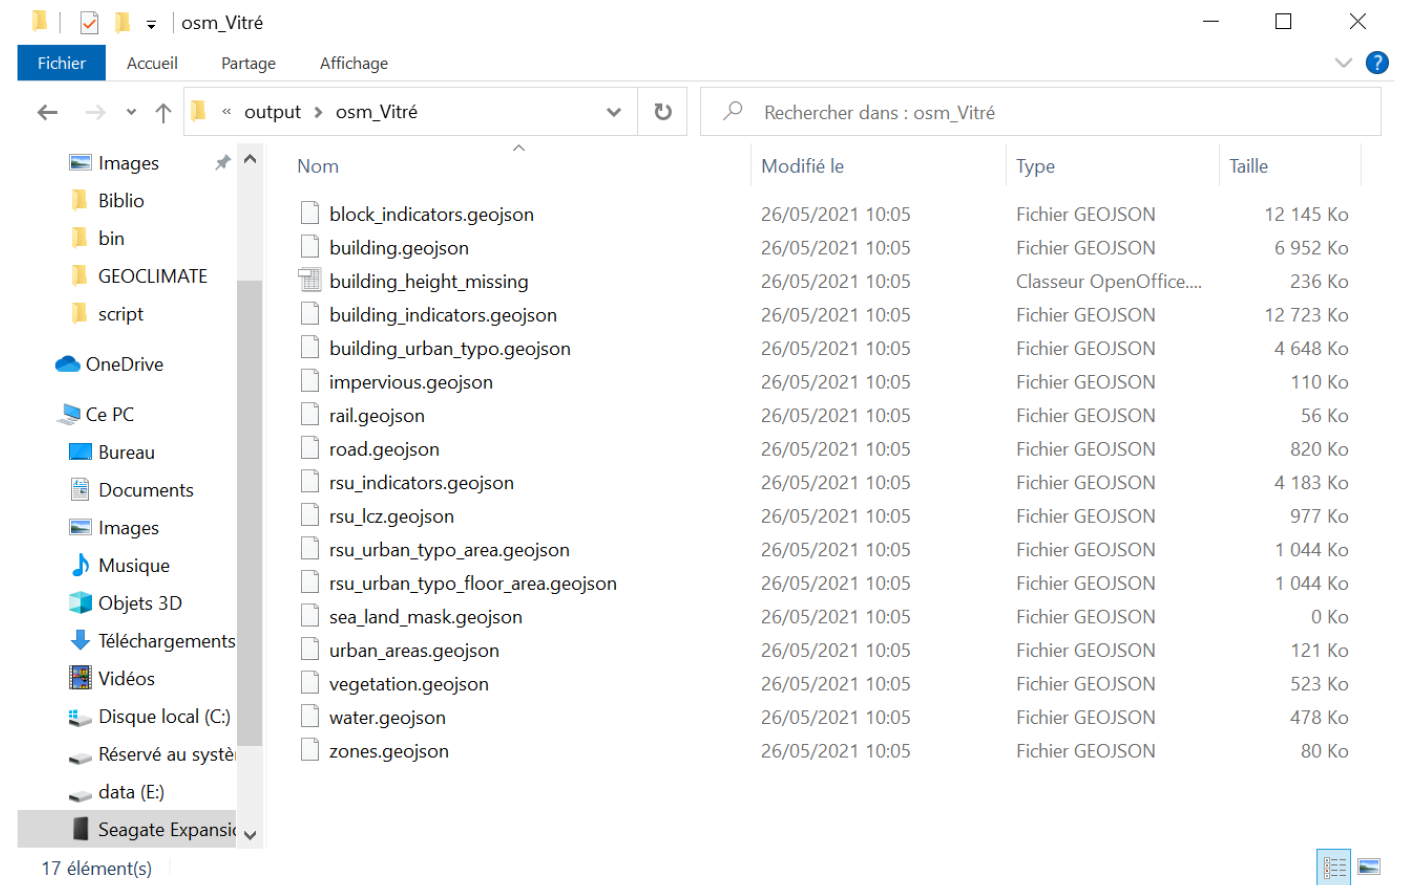Open the address bar dropdown arrow
The image size is (1406, 893).
click(613, 112)
